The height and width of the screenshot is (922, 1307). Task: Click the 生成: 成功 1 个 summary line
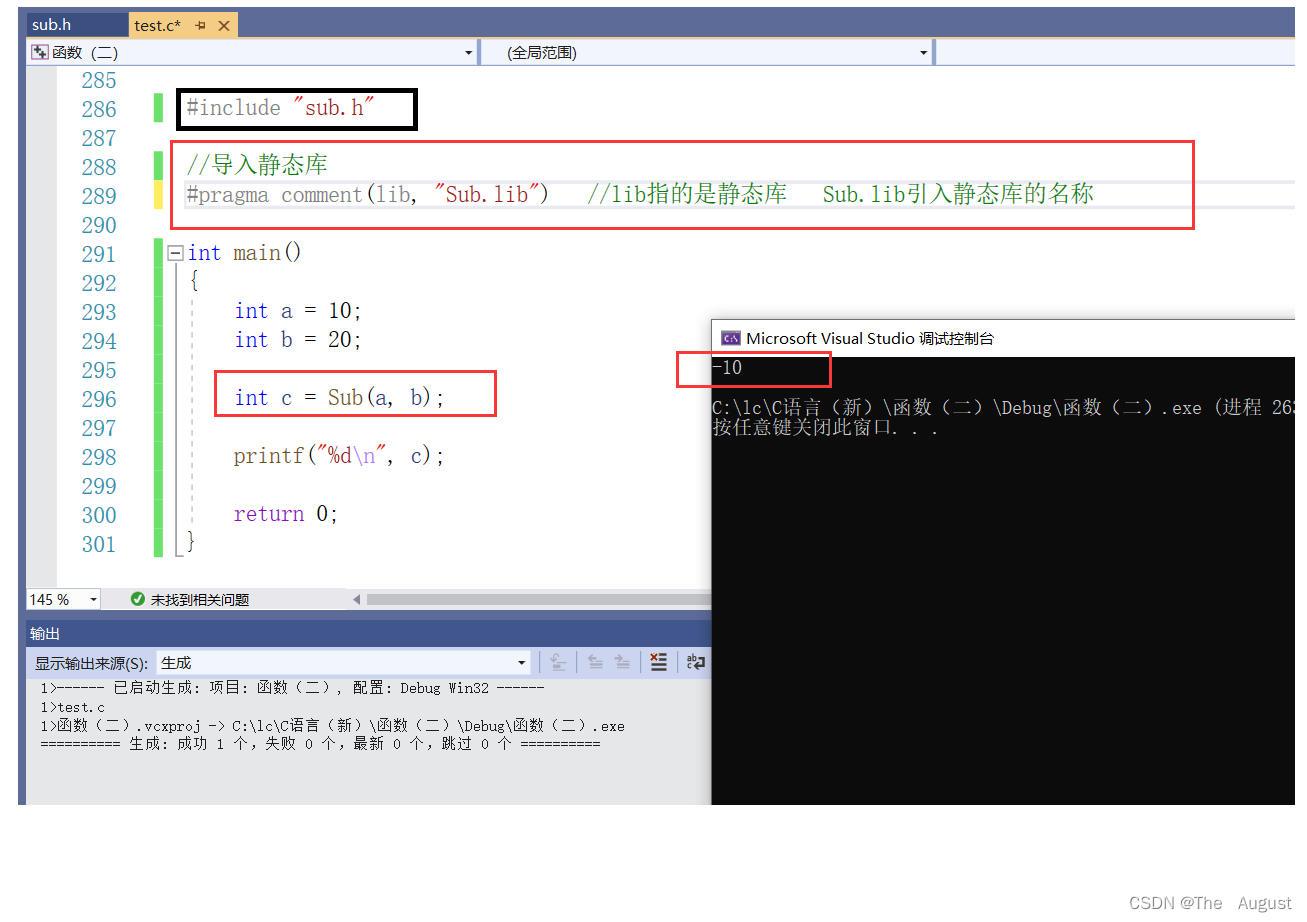pyautogui.click(x=320, y=744)
